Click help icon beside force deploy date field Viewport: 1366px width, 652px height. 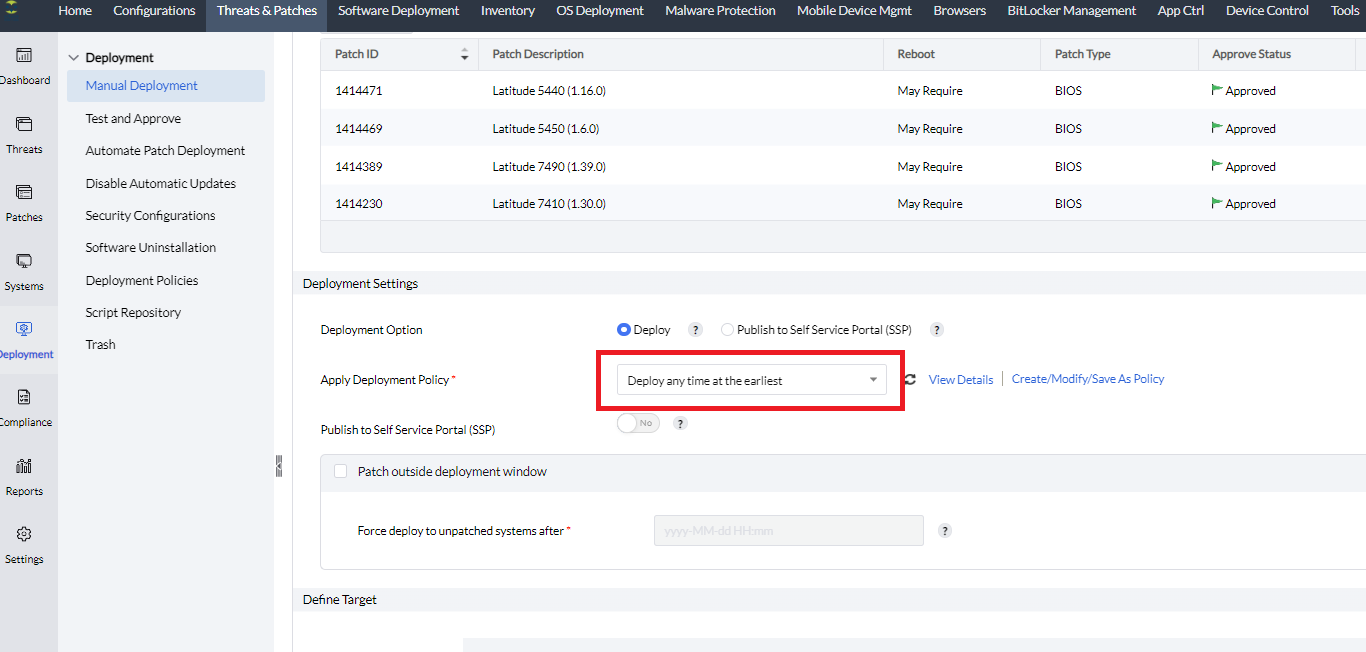coord(945,531)
